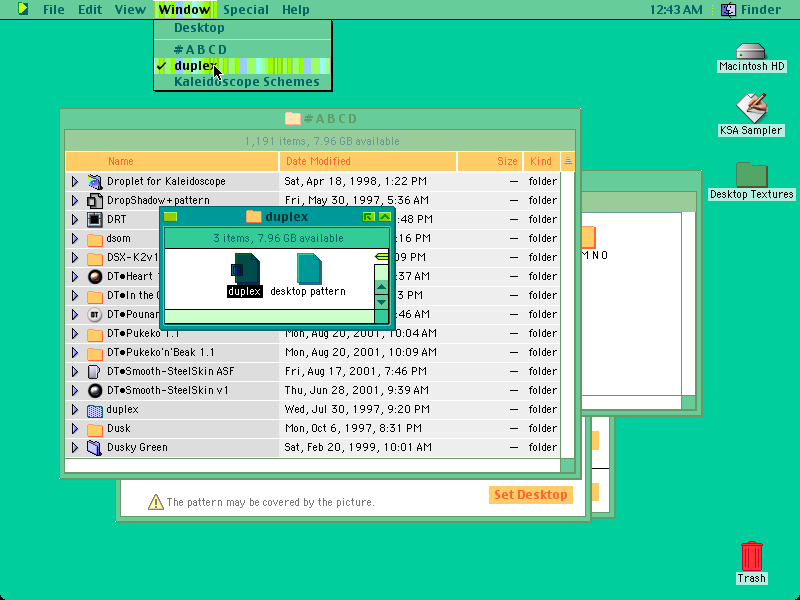
Task: Expand the DT•Pukeko 1.1 folder
Action: point(74,334)
